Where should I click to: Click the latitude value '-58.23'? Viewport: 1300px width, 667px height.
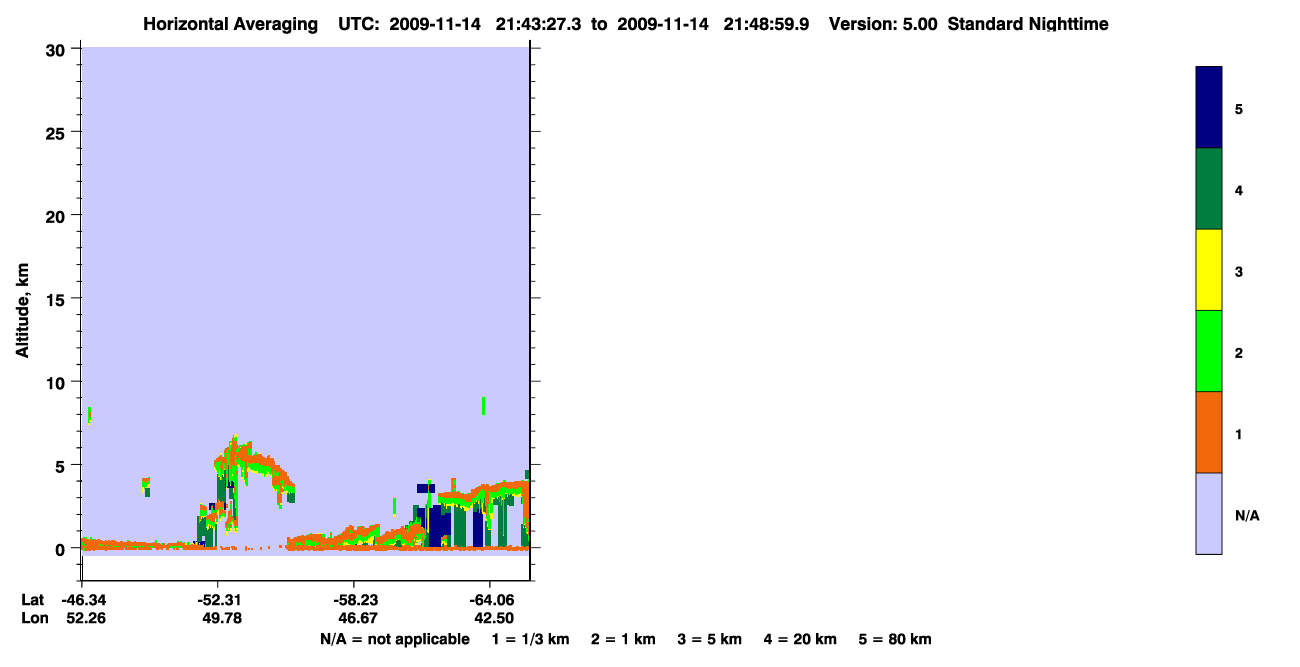pyautogui.click(x=355, y=599)
